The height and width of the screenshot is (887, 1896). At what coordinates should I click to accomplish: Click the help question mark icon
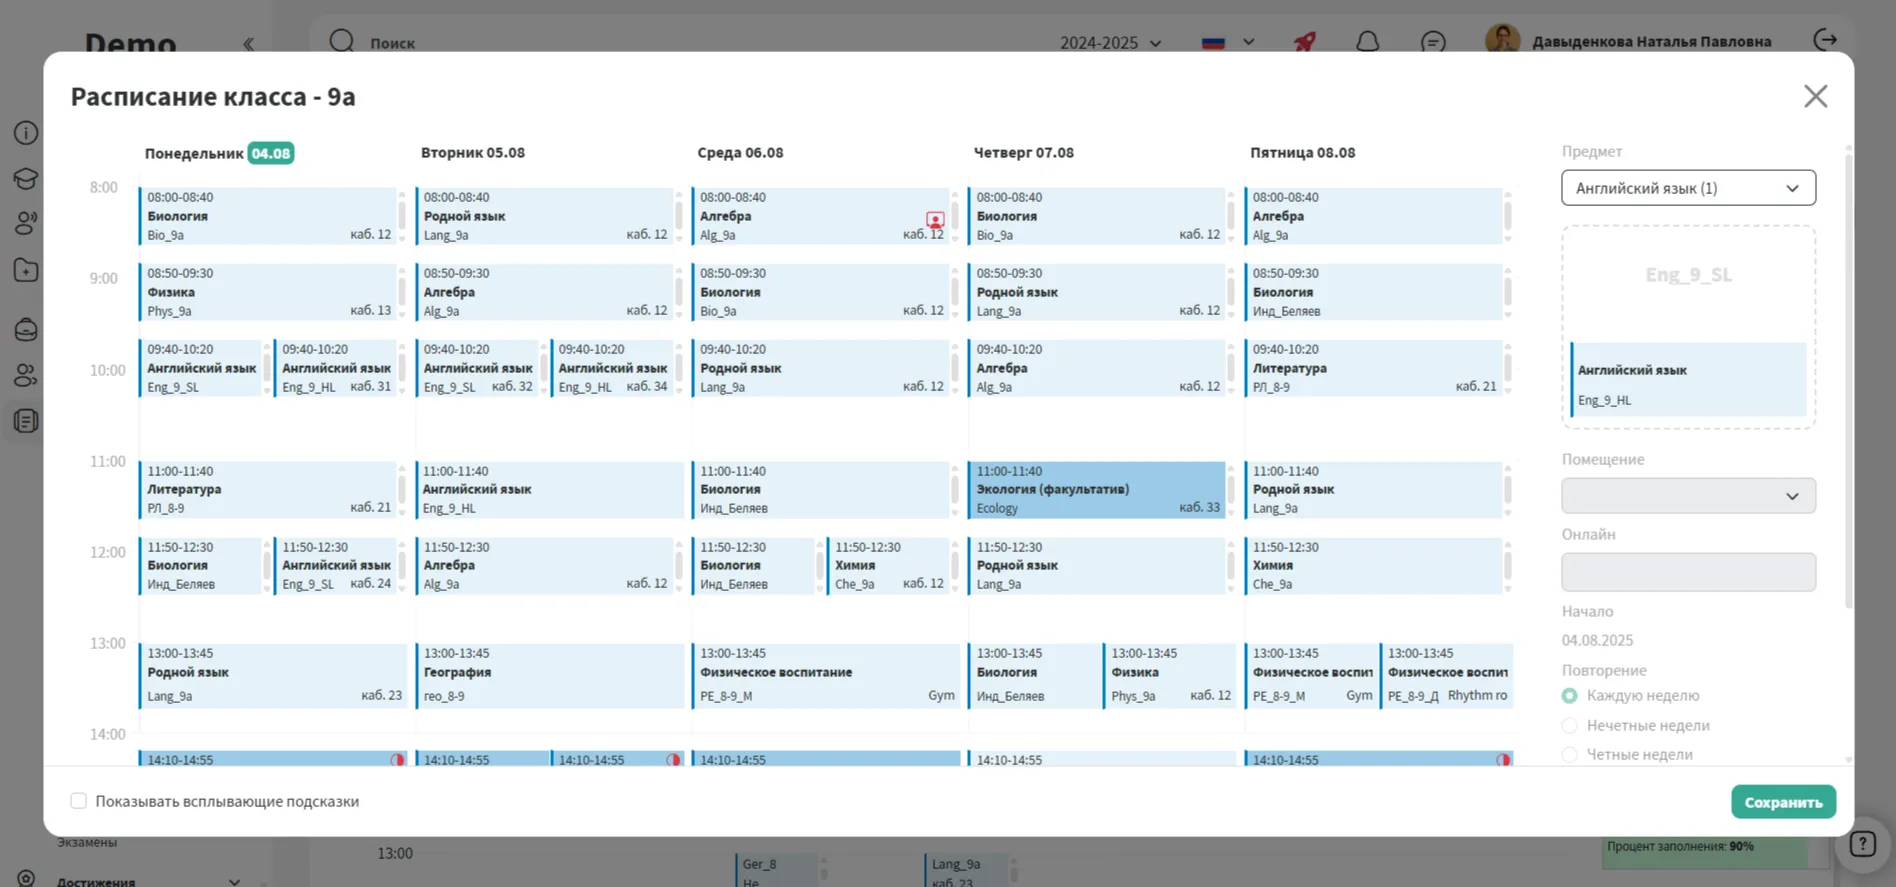point(1862,844)
